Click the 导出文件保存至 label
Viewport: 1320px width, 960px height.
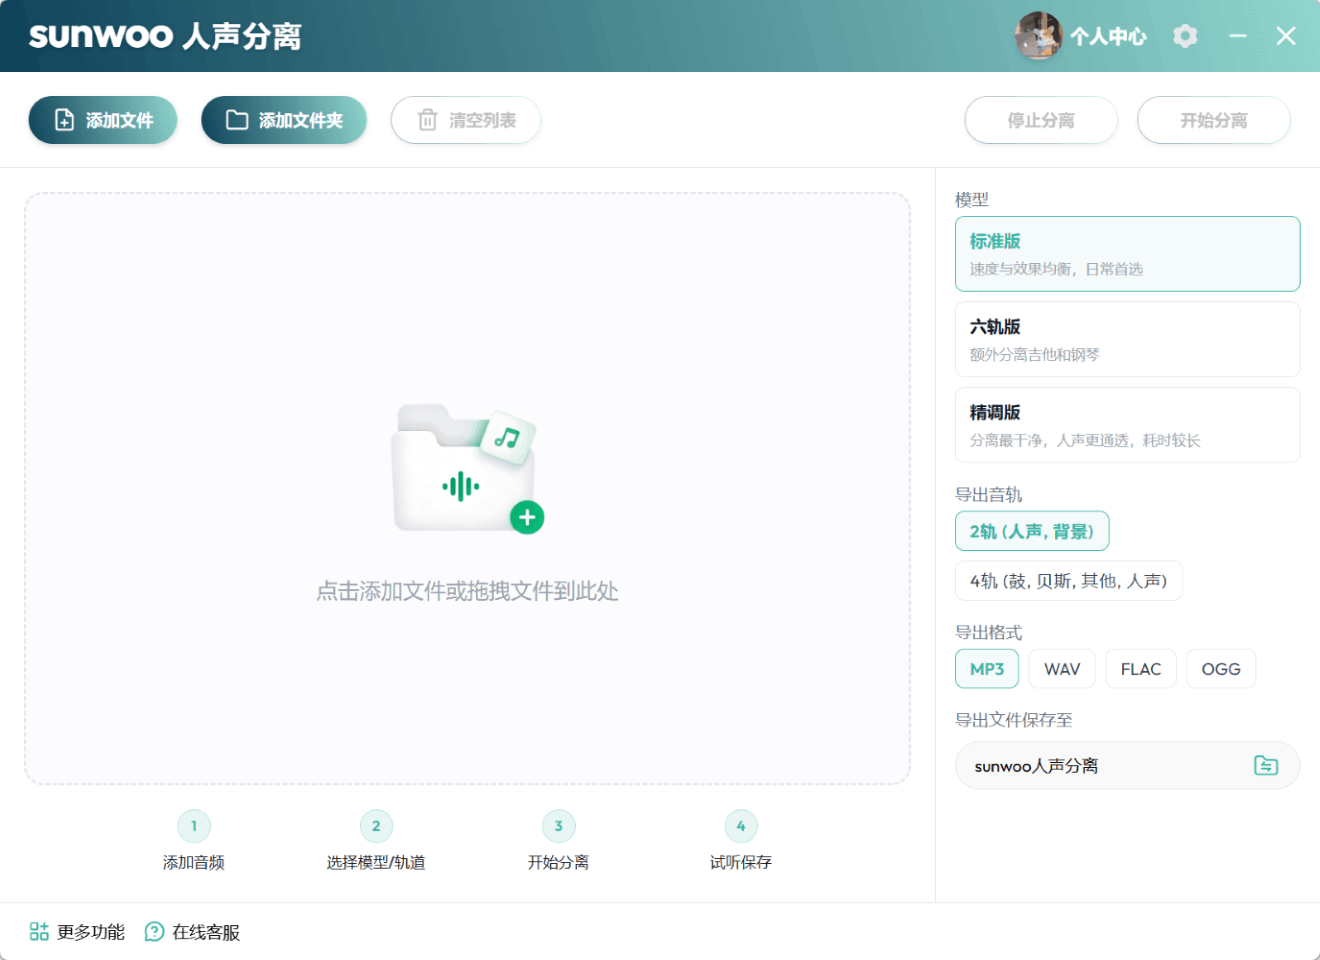1014,720
